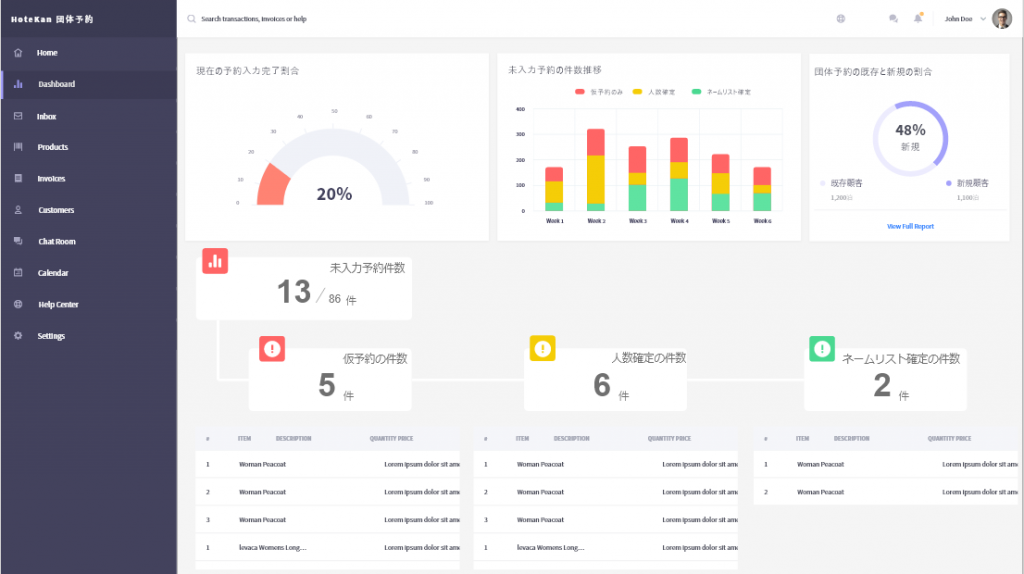Toggle ネームリスト確定 green legend swatch
1024x574 pixels.
click(696, 91)
